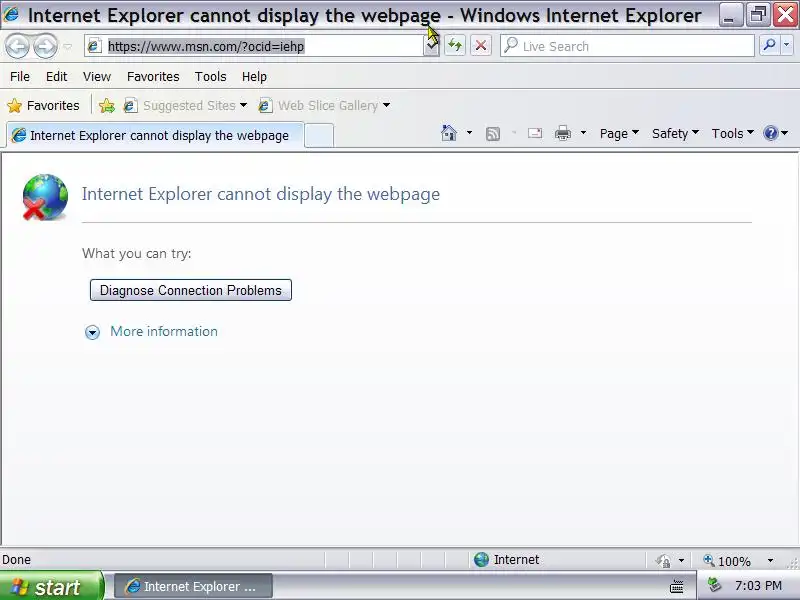Click the 100% zoom level button
Viewport: 800px width, 600px height.
[x=727, y=561]
